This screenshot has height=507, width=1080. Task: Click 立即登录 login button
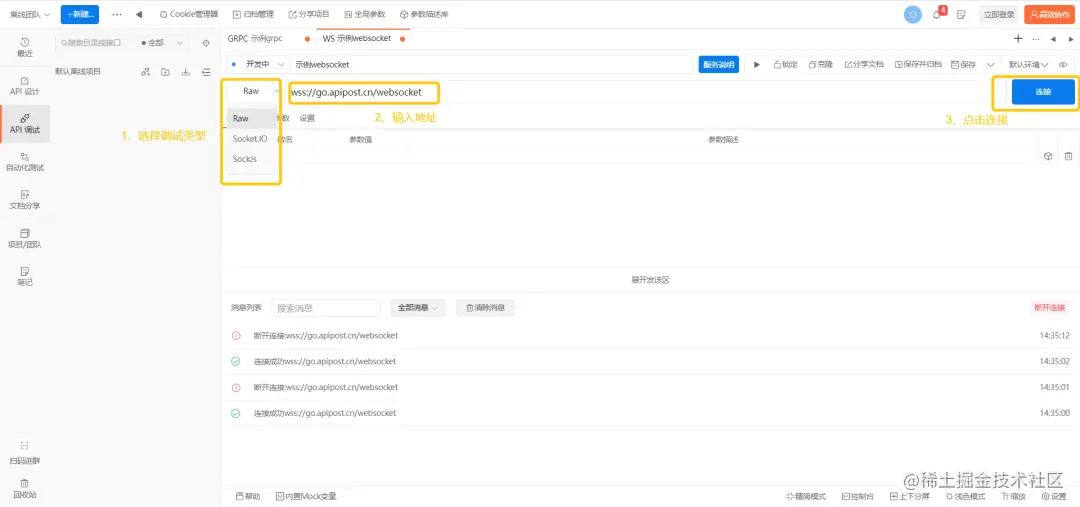point(999,14)
